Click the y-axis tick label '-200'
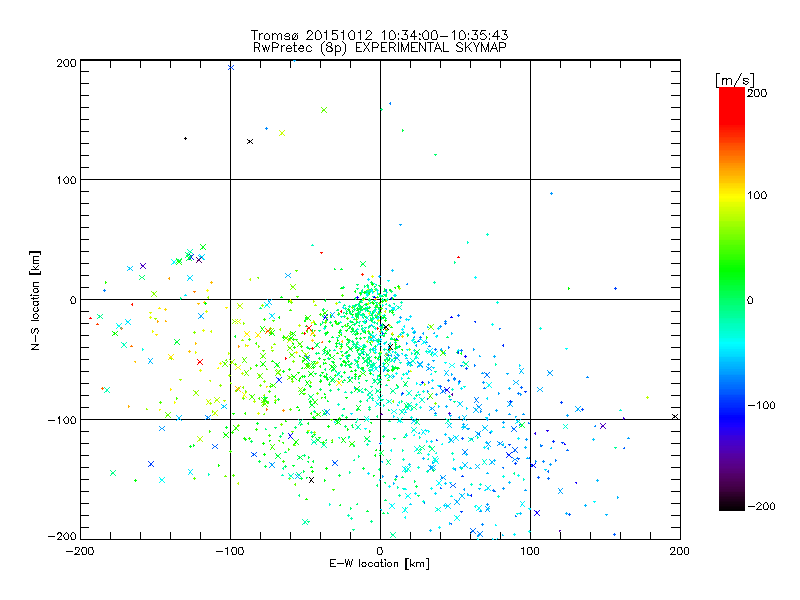This screenshot has width=800, height=600. coord(62,536)
